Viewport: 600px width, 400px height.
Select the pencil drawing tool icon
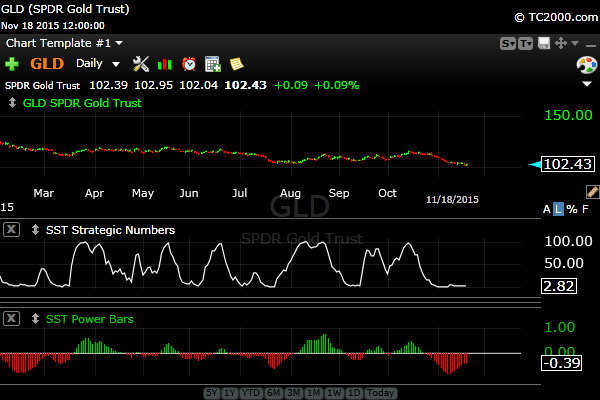(x=592, y=190)
